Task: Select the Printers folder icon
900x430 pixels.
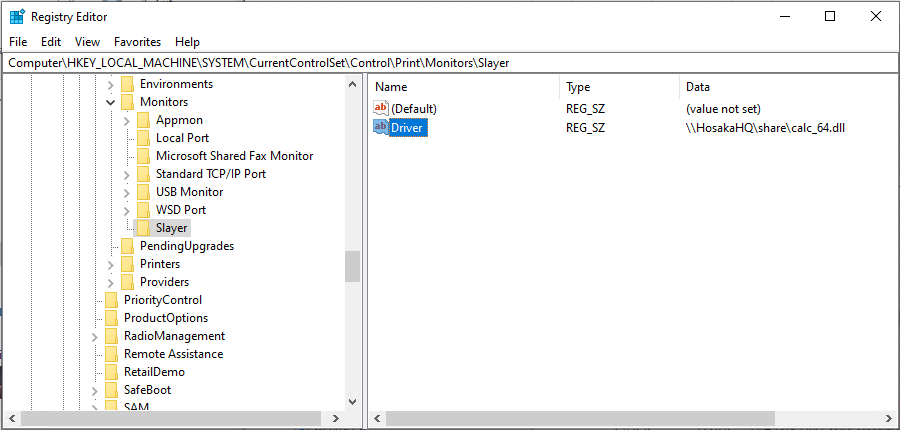Action: pos(127,264)
